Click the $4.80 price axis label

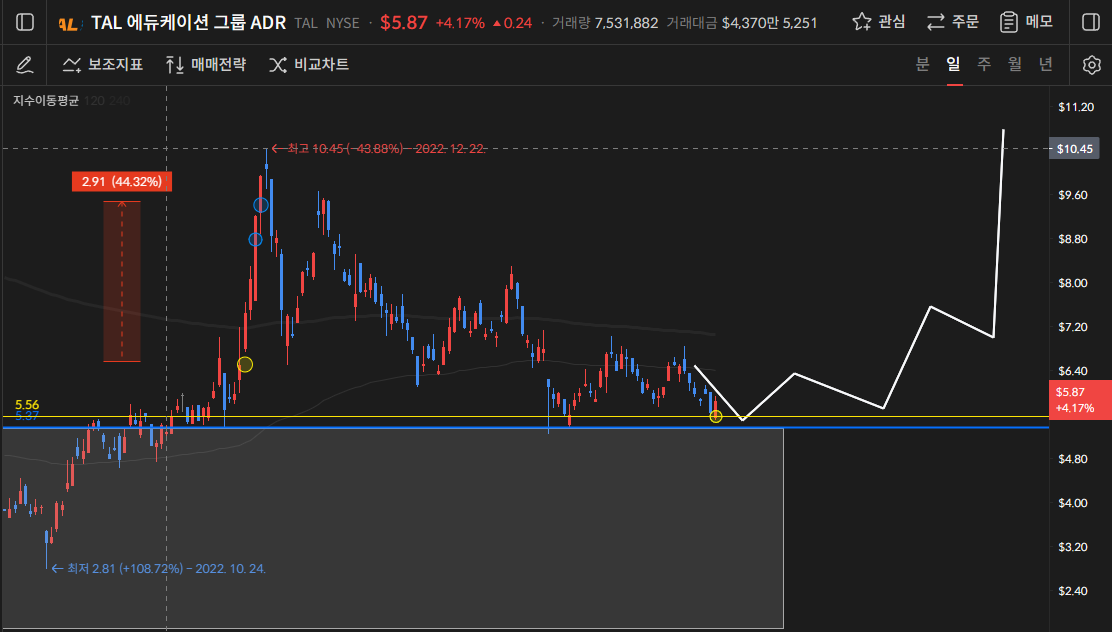1073,459
